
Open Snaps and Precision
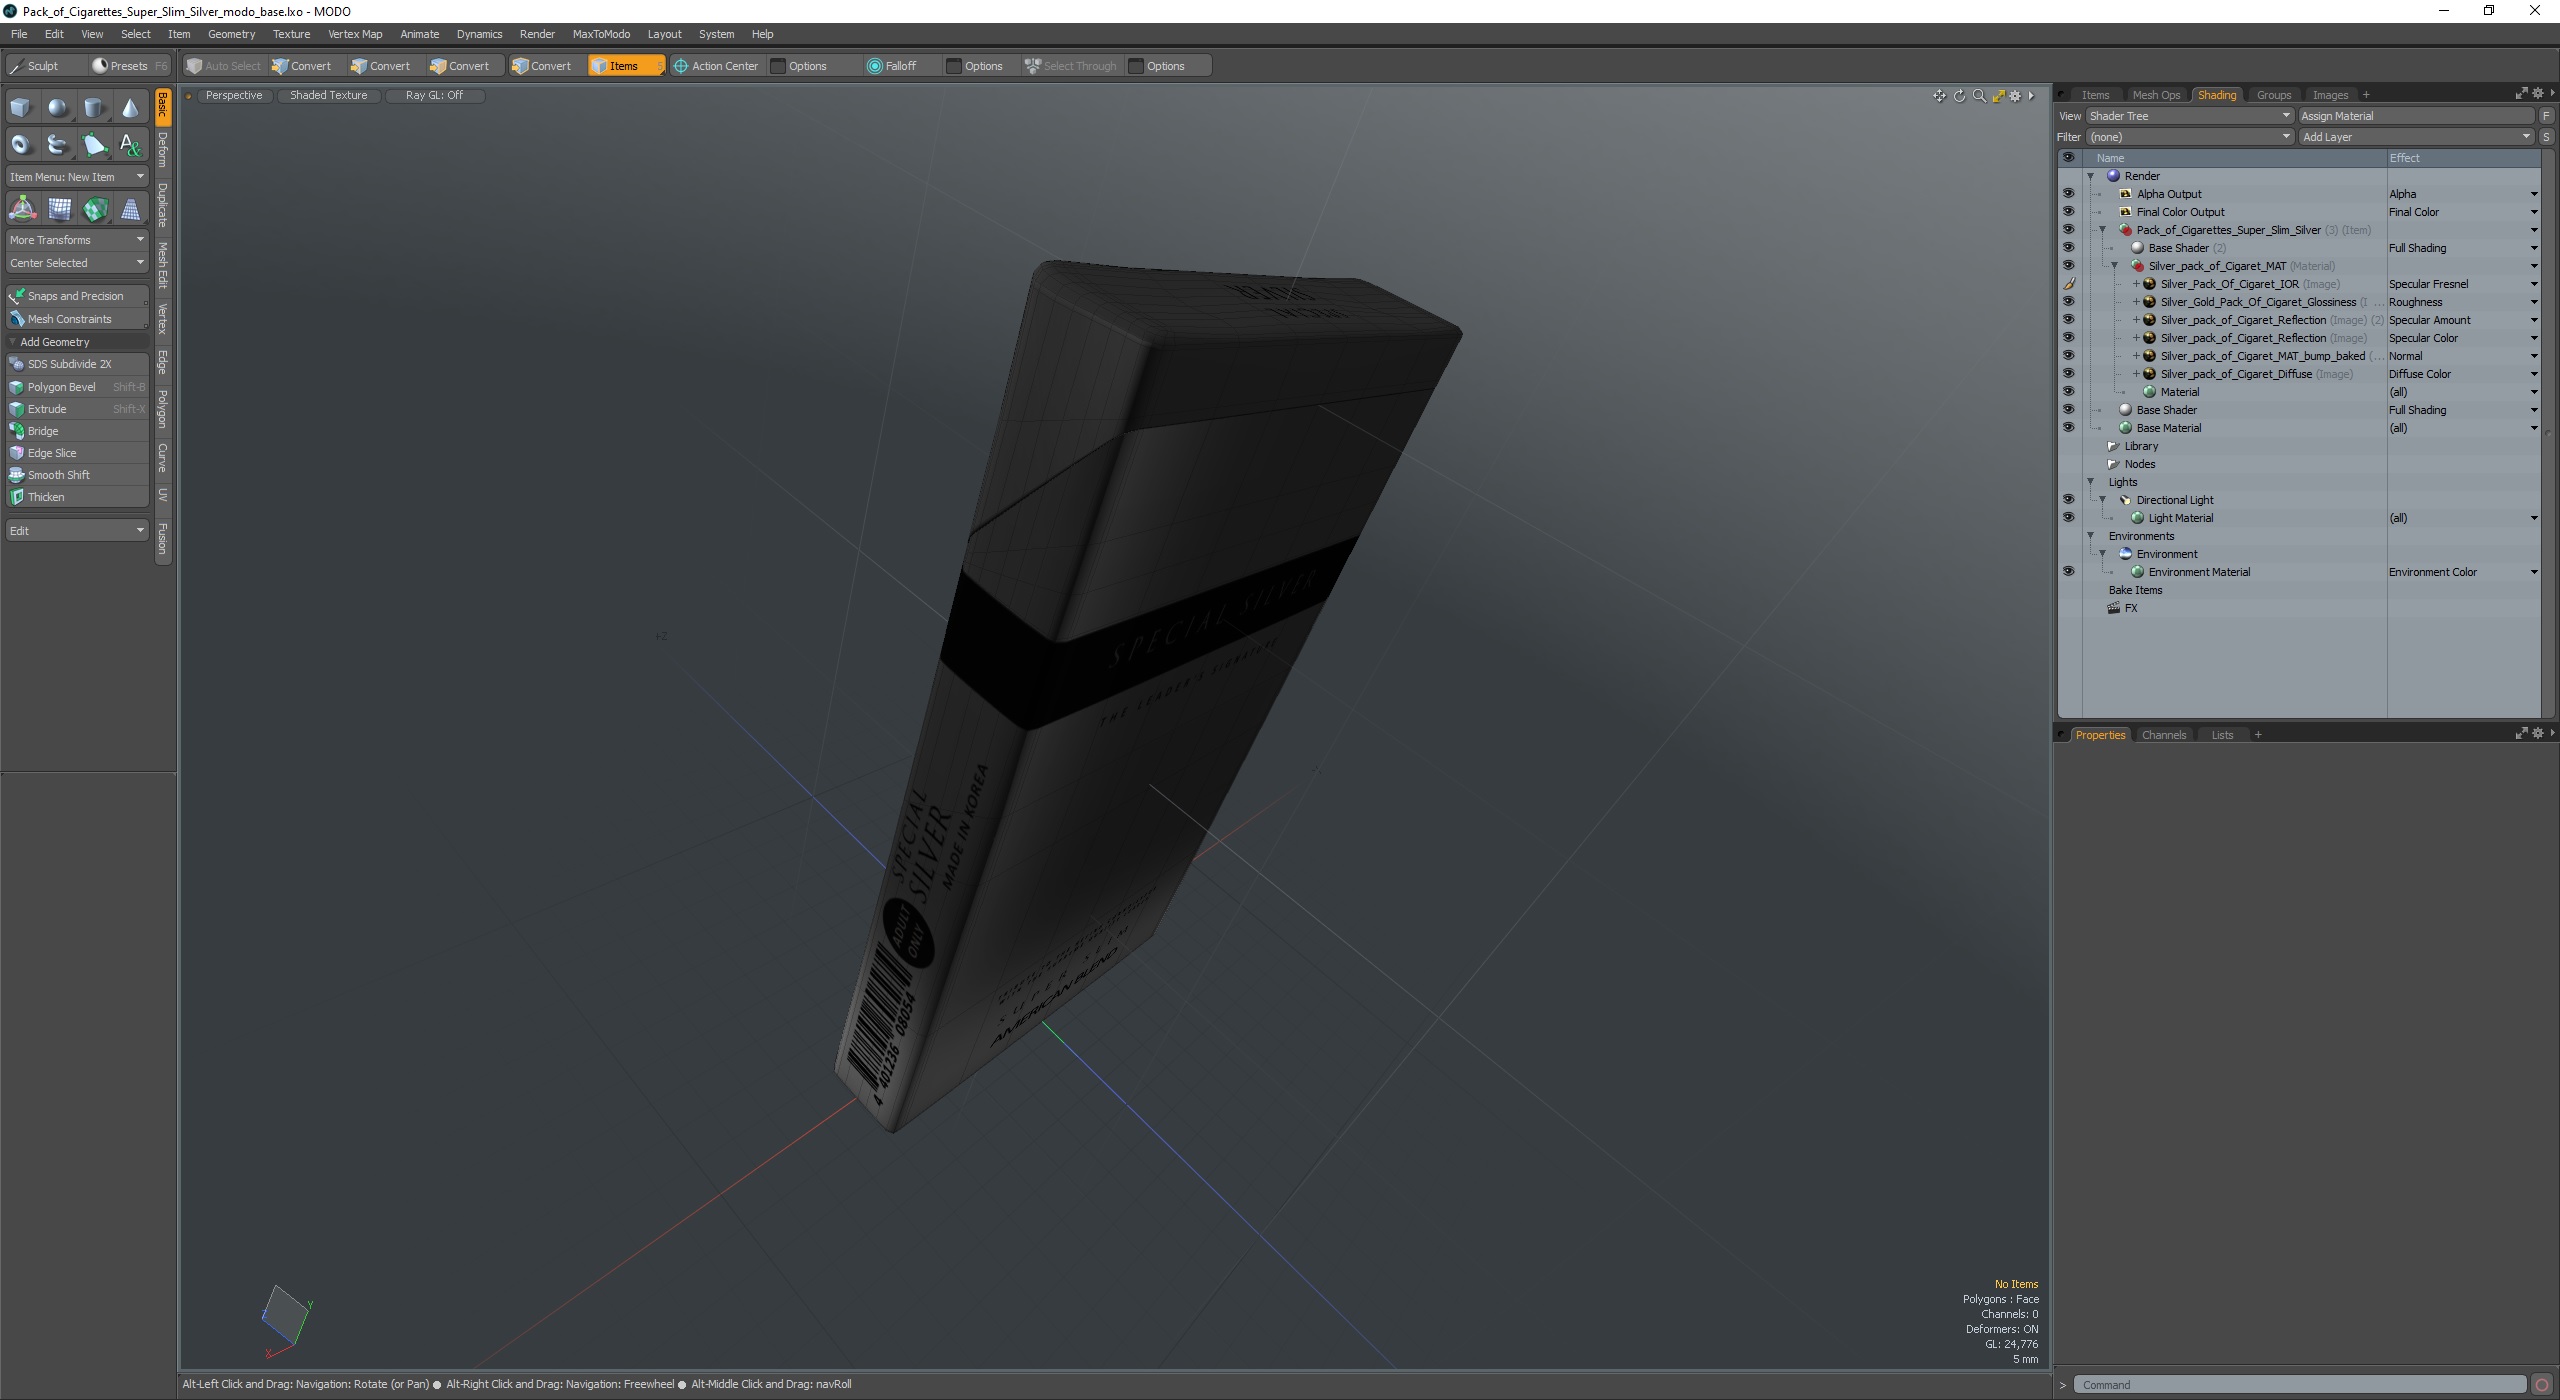tap(77, 296)
